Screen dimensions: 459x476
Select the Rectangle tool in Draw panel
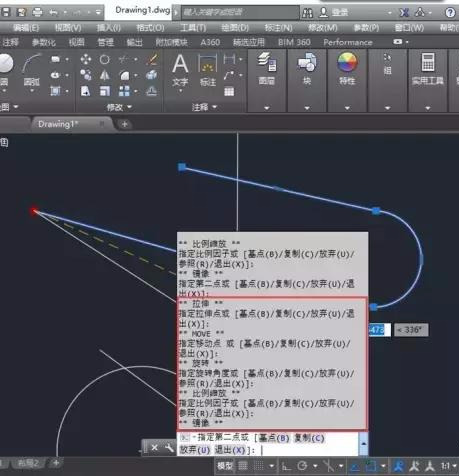tap(55, 60)
